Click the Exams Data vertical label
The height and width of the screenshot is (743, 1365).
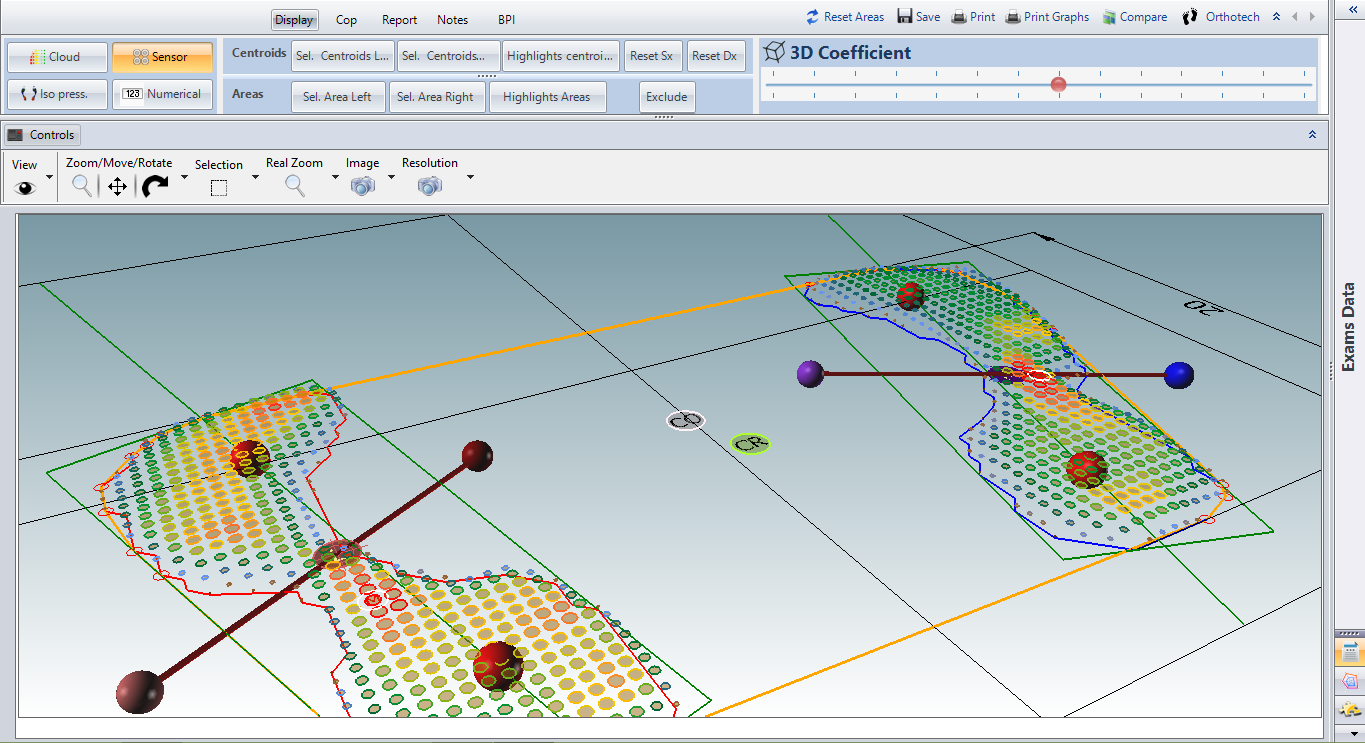coord(1349,326)
